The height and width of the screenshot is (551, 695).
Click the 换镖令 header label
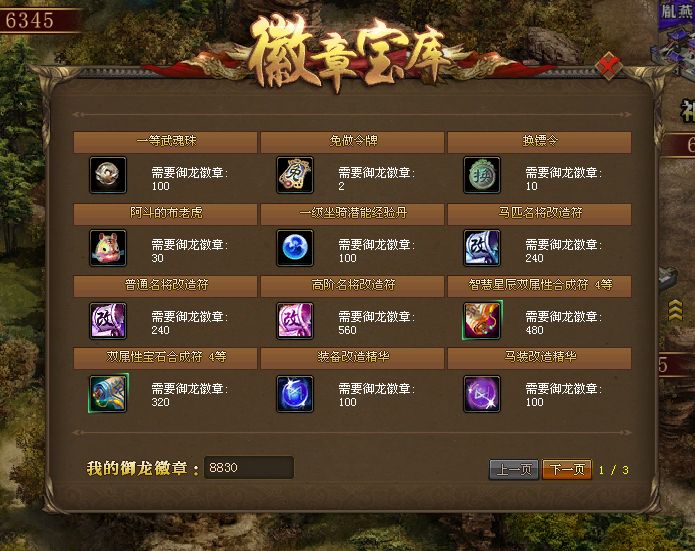click(540, 141)
